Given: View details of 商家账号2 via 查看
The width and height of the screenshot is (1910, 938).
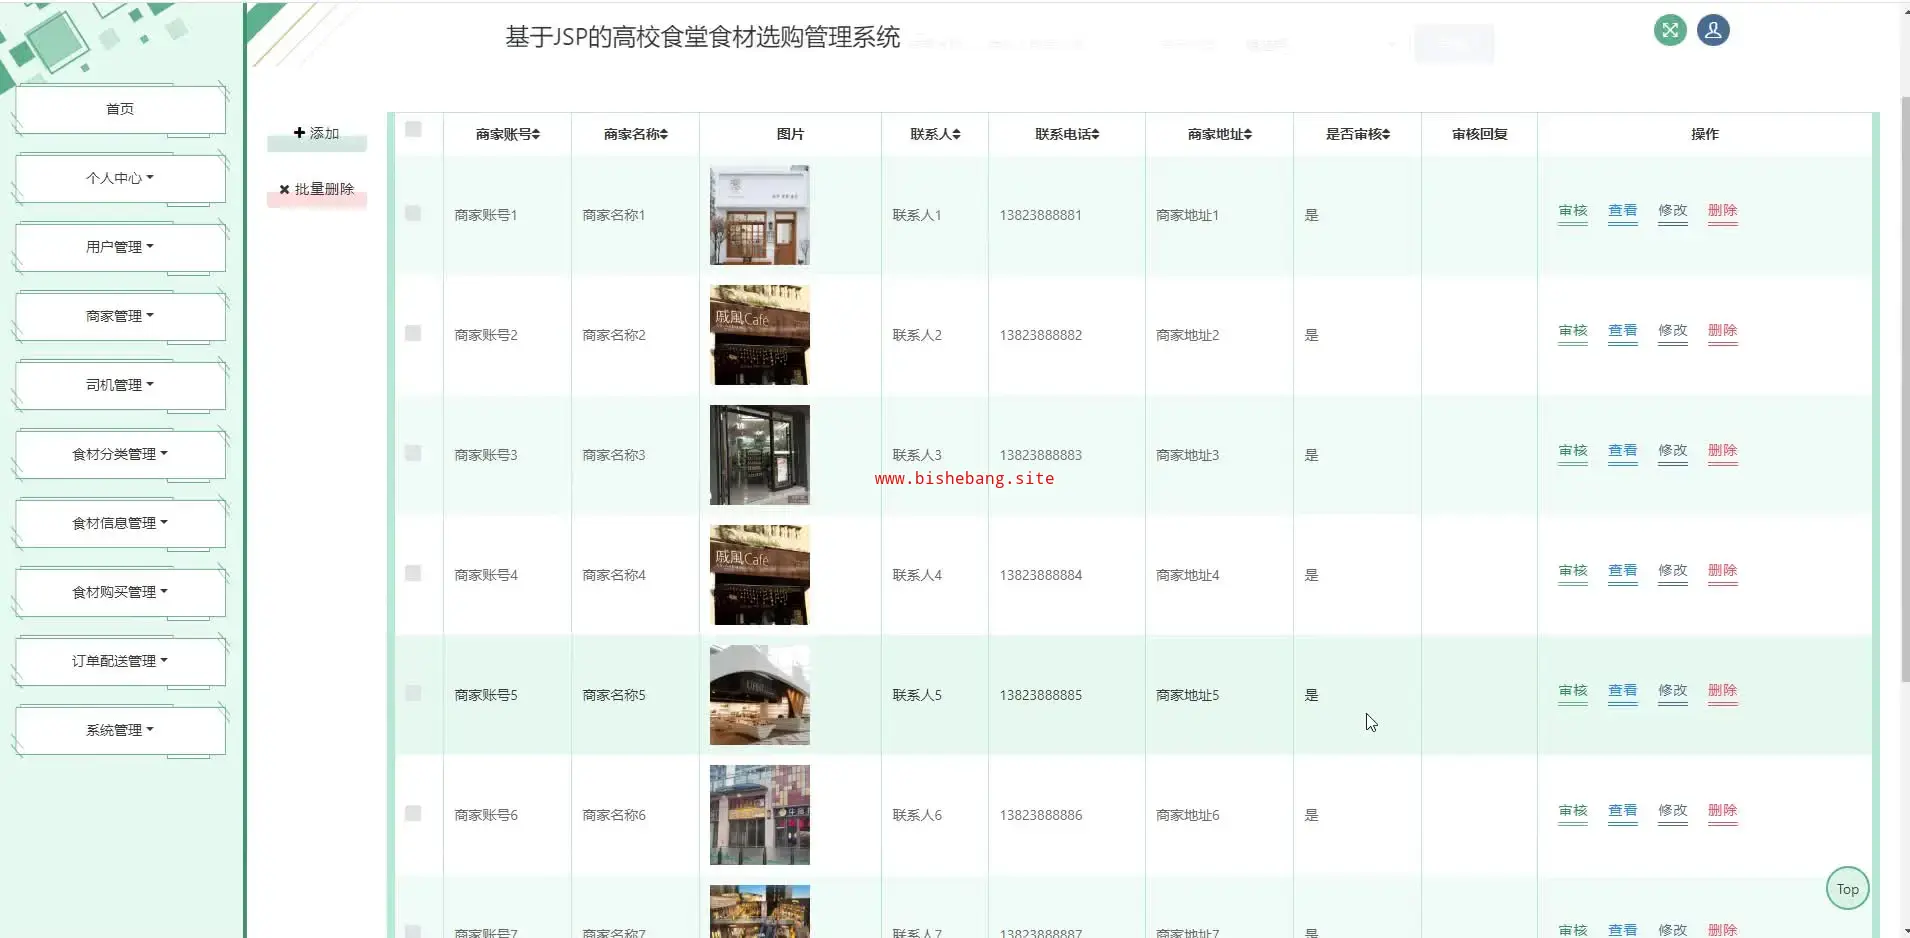Looking at the screenshot, I should (x=1623, y=331).
